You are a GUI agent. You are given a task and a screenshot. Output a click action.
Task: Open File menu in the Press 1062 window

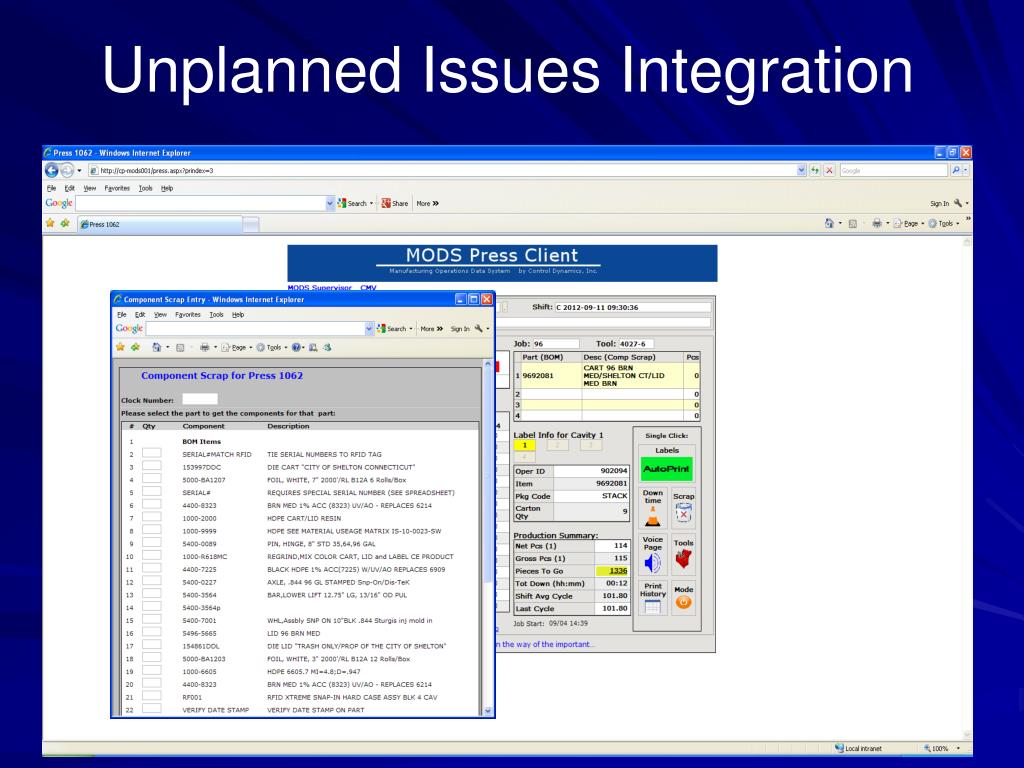(51, 188)
